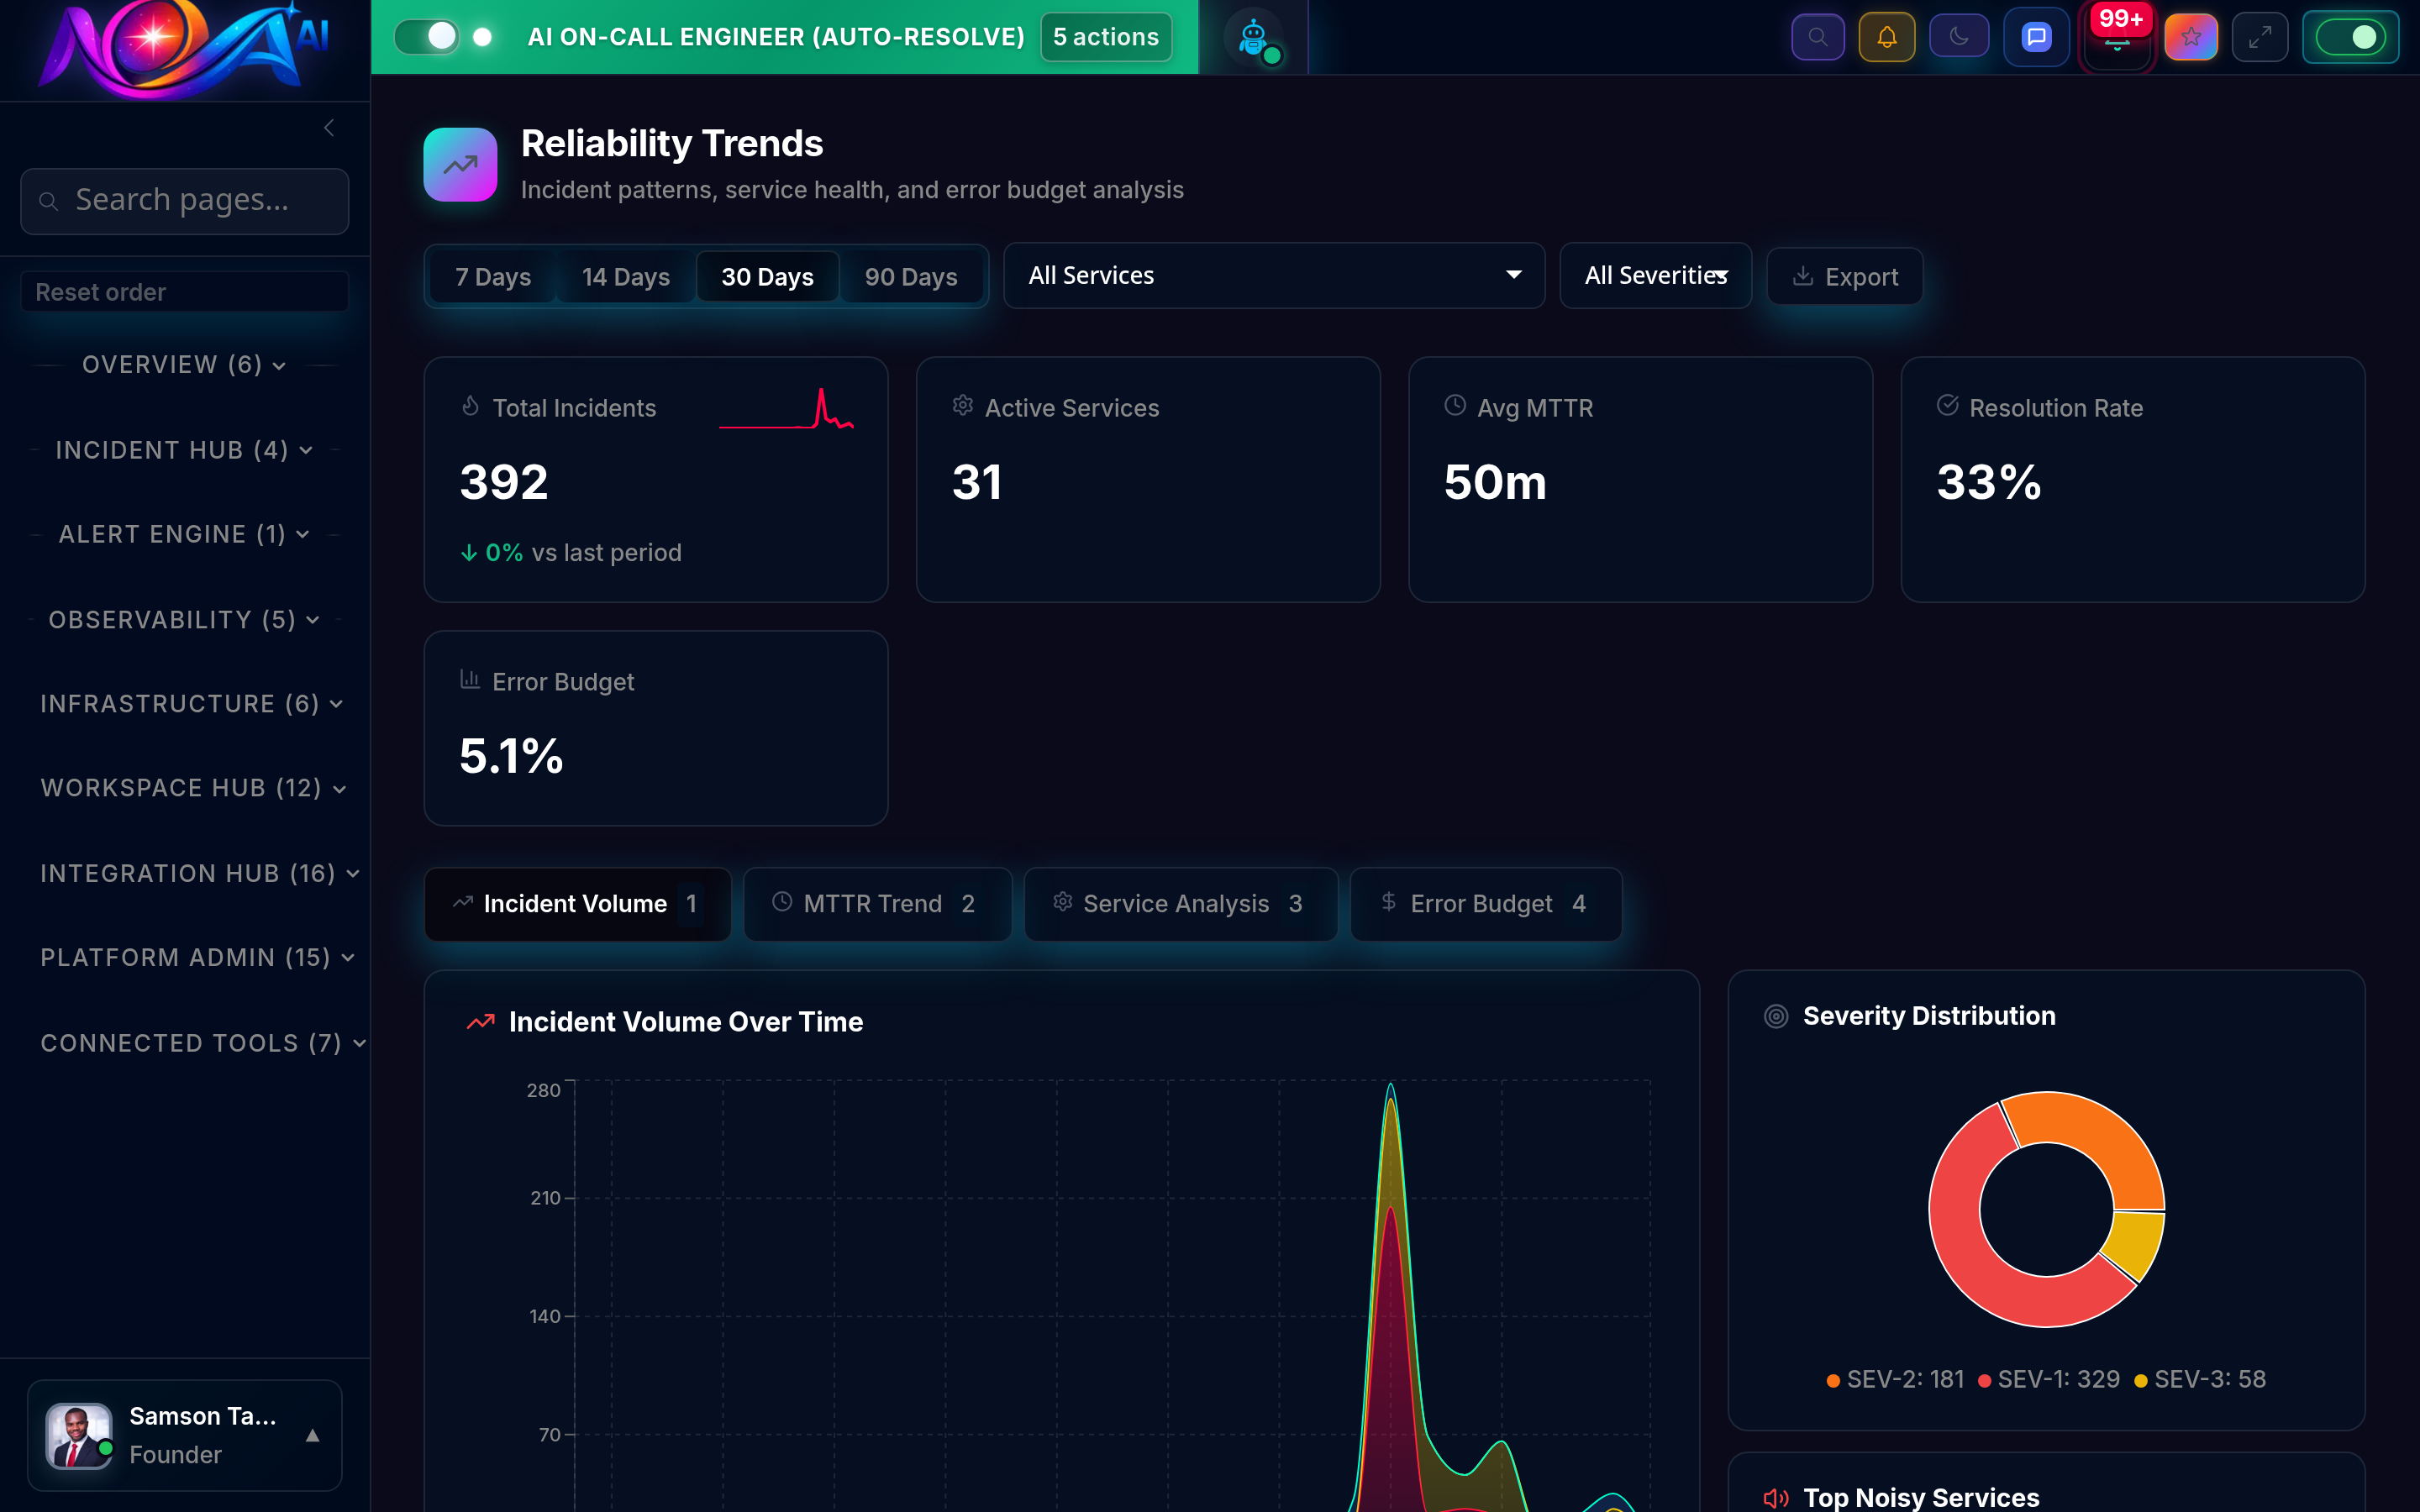Image resolution: width=2420 pixels, height=1512 pixels.
Task: Select the 90 Days time range
Action: [911, 276]
